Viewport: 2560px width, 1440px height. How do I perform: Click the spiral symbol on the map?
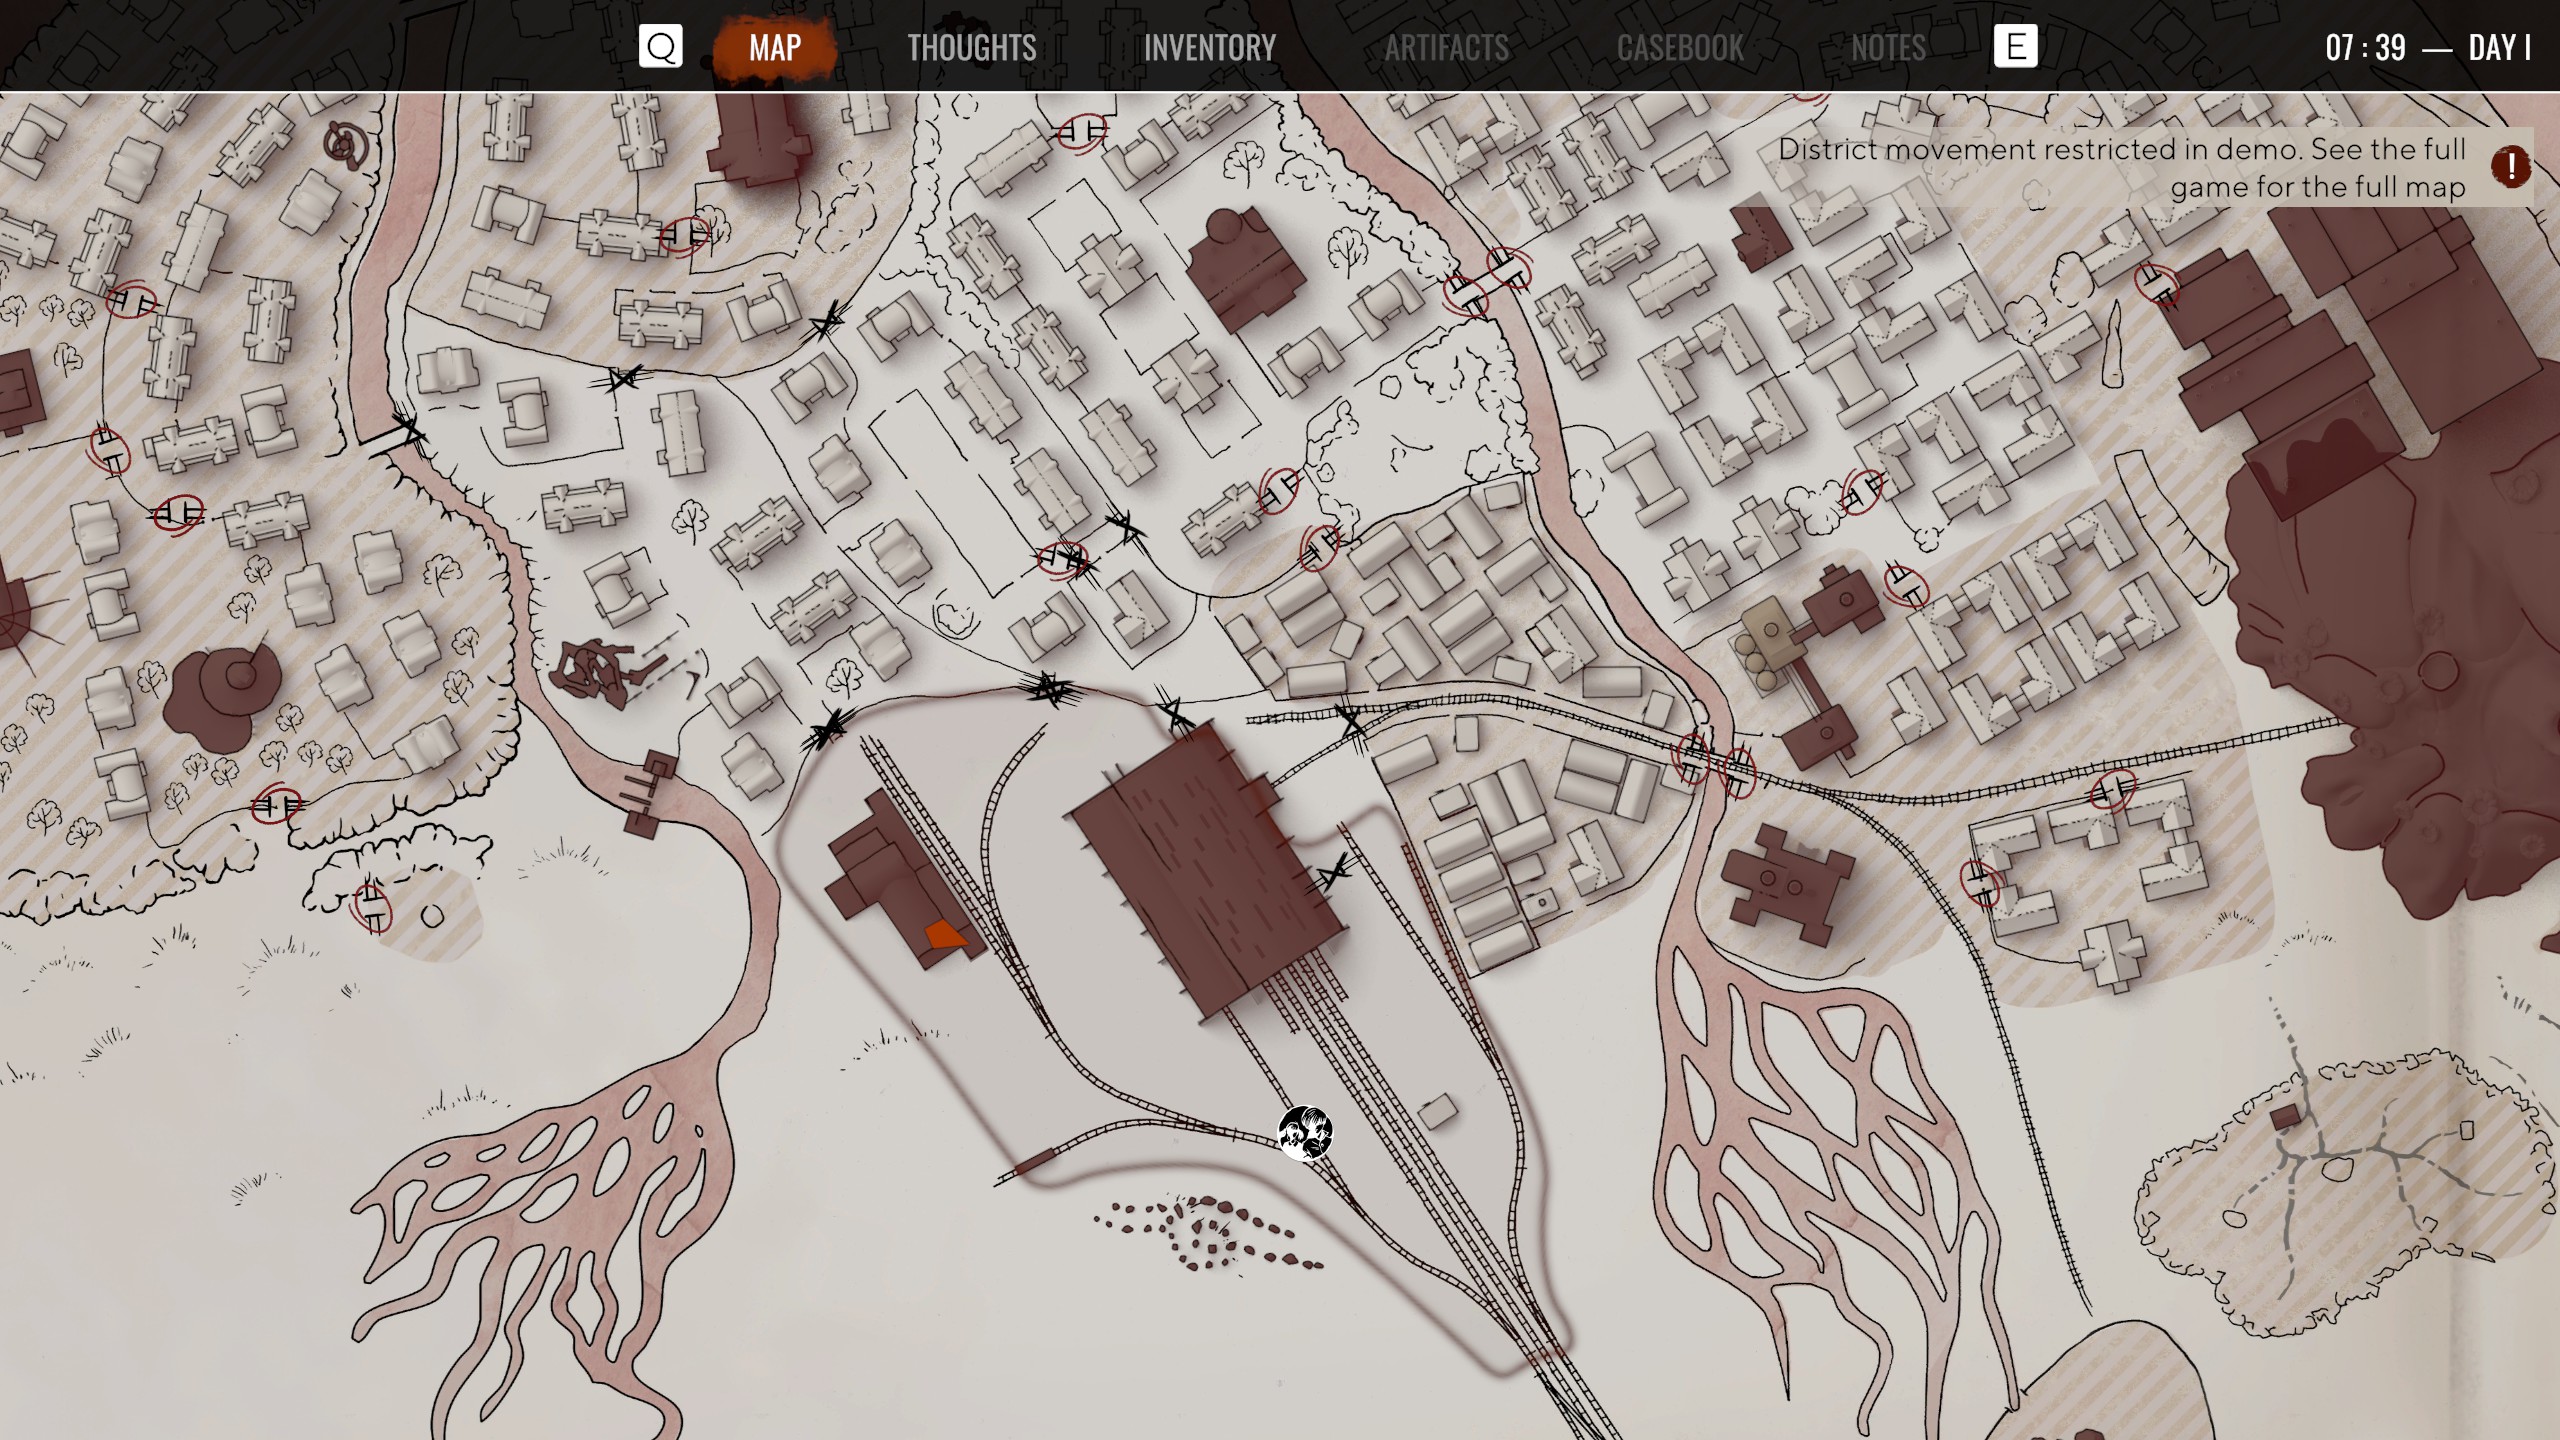click(346, 146)
